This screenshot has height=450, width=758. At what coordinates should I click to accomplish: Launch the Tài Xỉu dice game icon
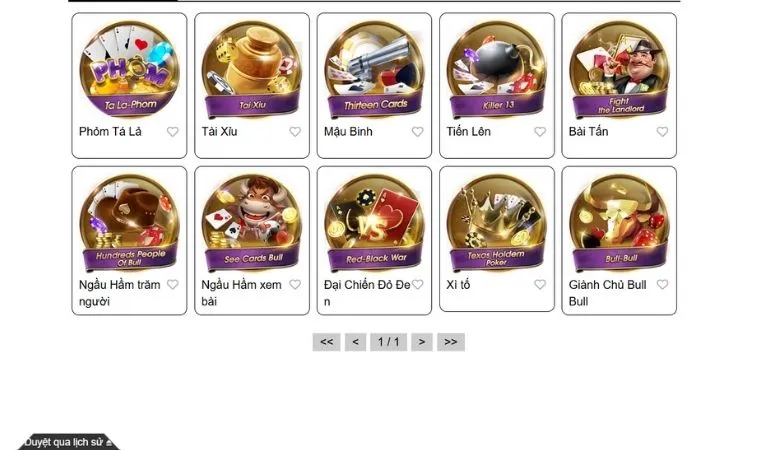[252, 70]
